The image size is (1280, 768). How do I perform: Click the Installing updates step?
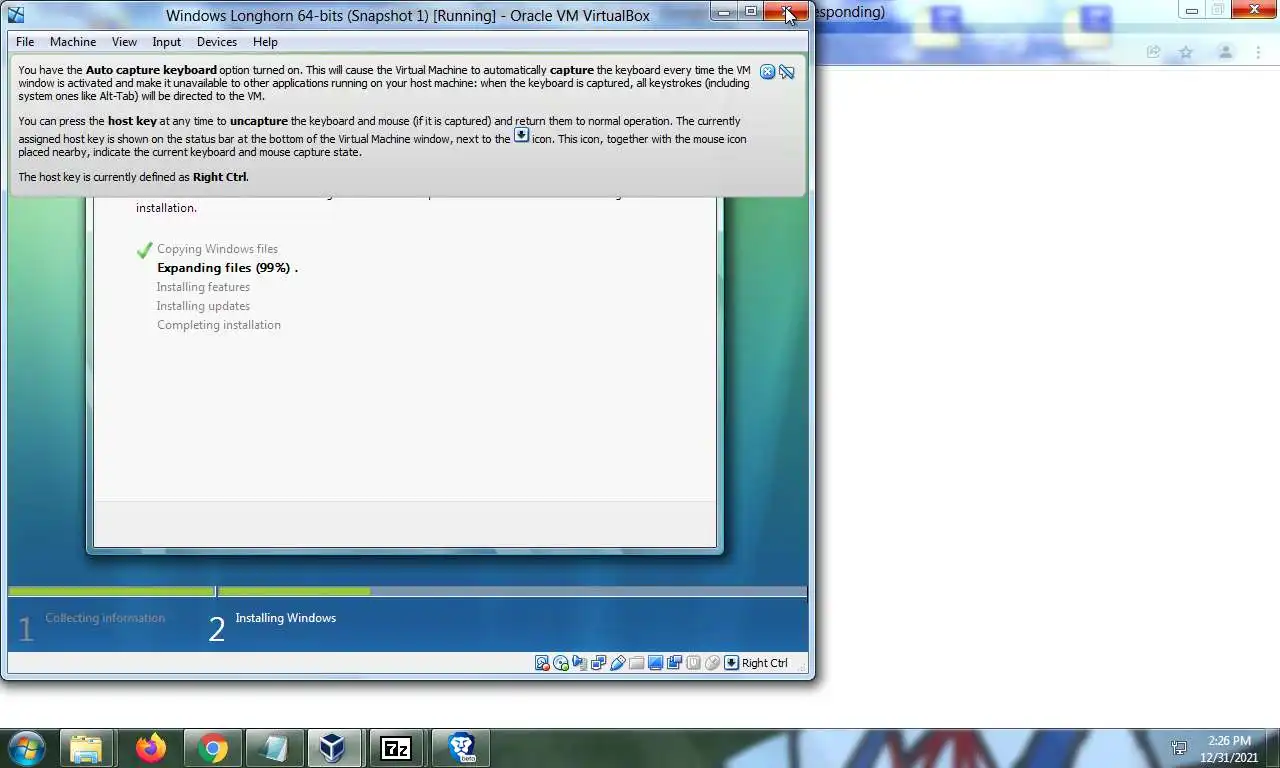[203, 306]
